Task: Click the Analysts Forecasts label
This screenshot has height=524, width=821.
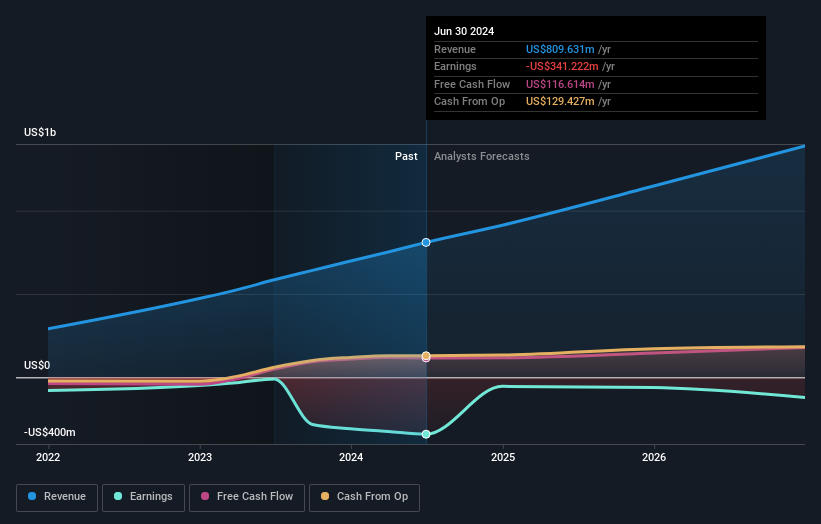Action: point(482,157)
